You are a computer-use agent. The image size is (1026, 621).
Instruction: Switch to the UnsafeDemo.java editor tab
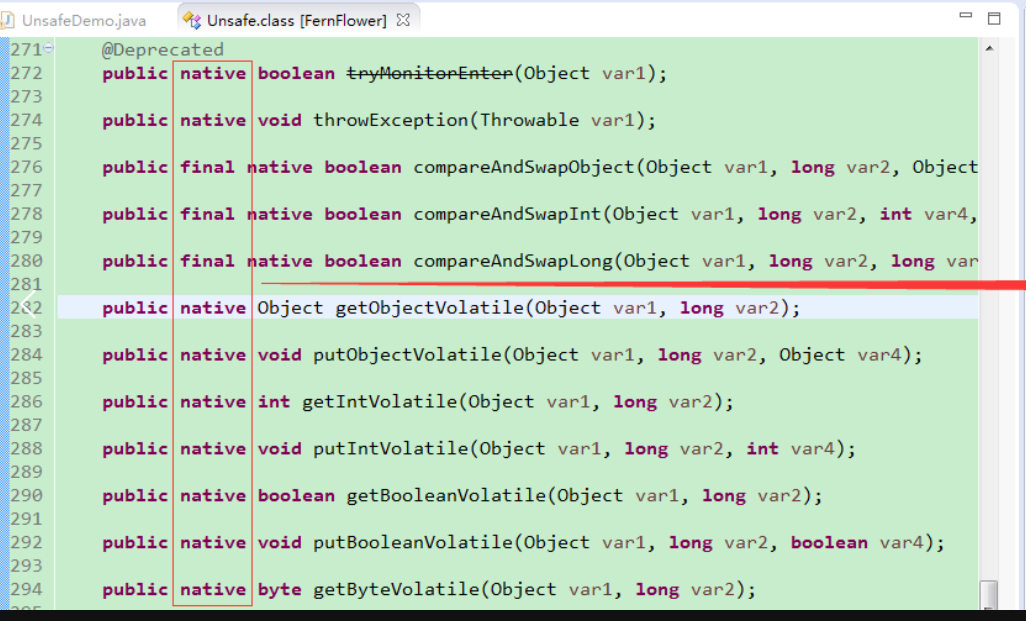pos(82,19)
